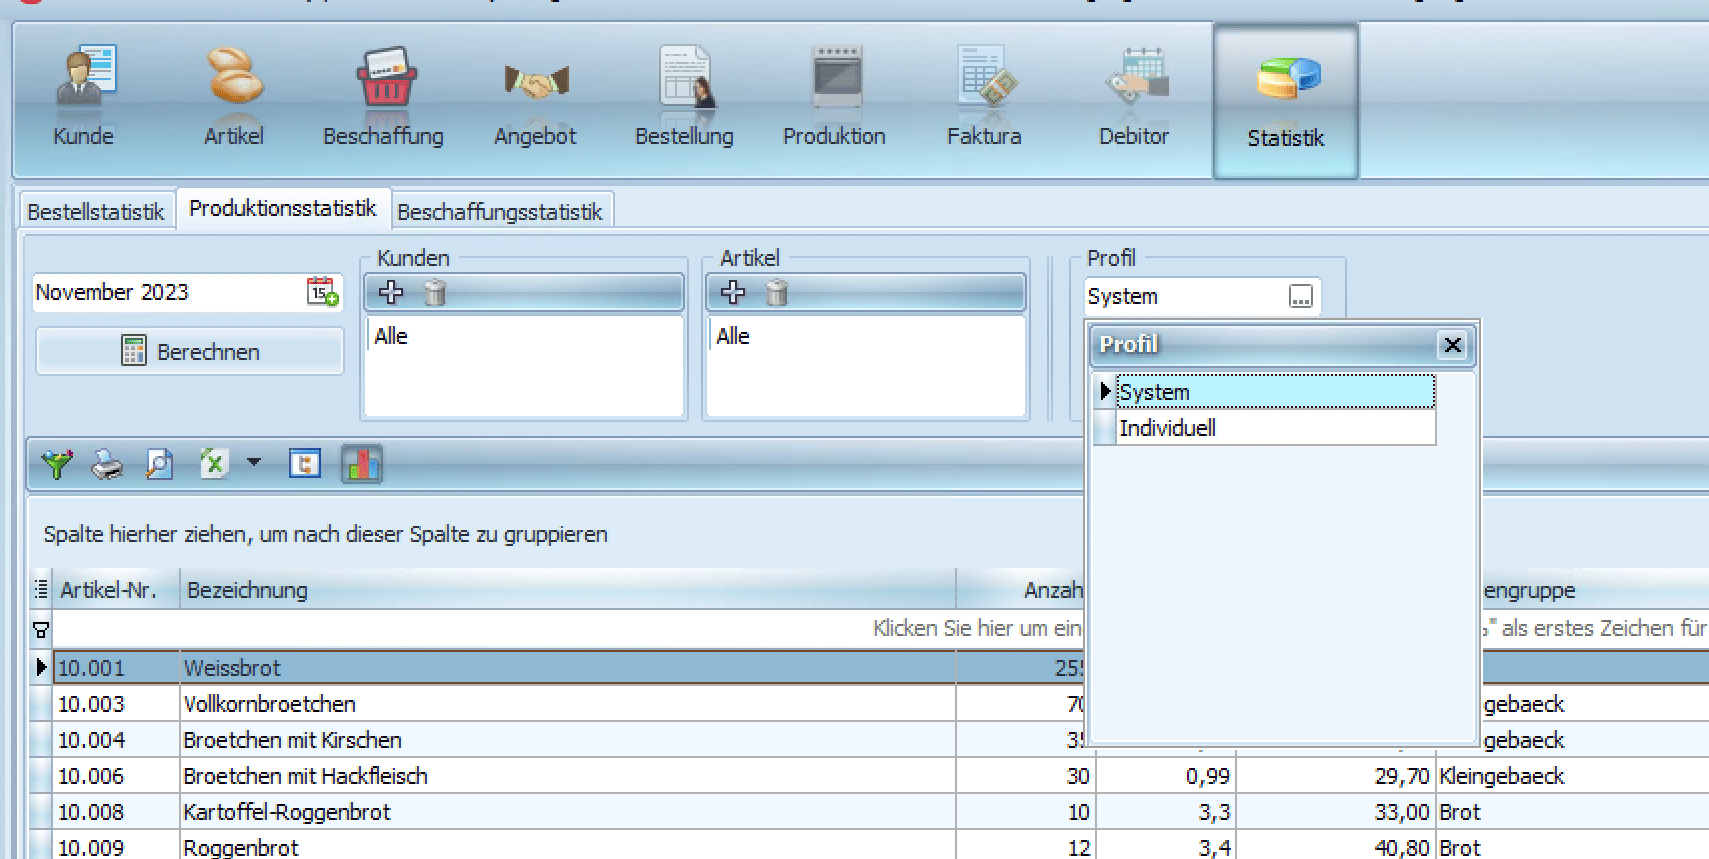Click the Berechnen button
The width and height of the screenshot is (1709, 859).
point(190,351)
